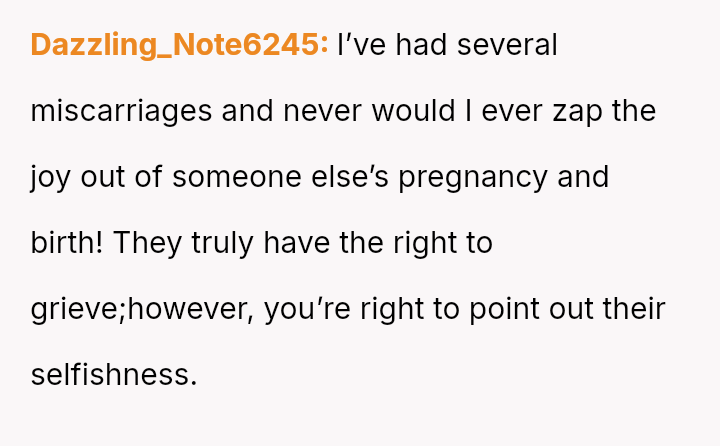Click the word "selfishness." on the last line
This screenshot has width=720, height=446.
pyautogui.click(x=114, y=375)
